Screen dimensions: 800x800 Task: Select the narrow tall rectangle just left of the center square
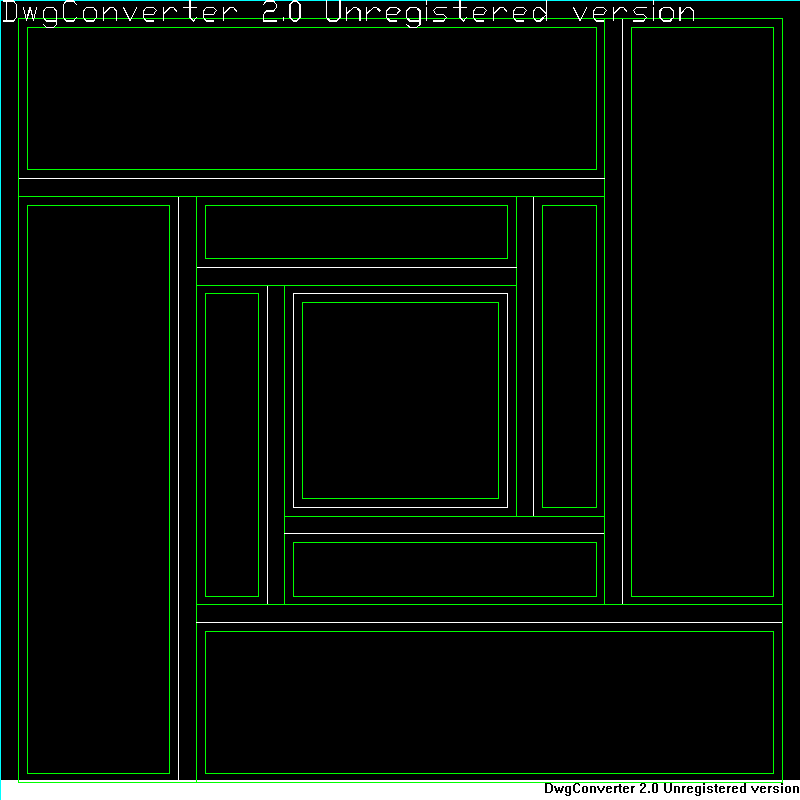(x=232, y=445)
